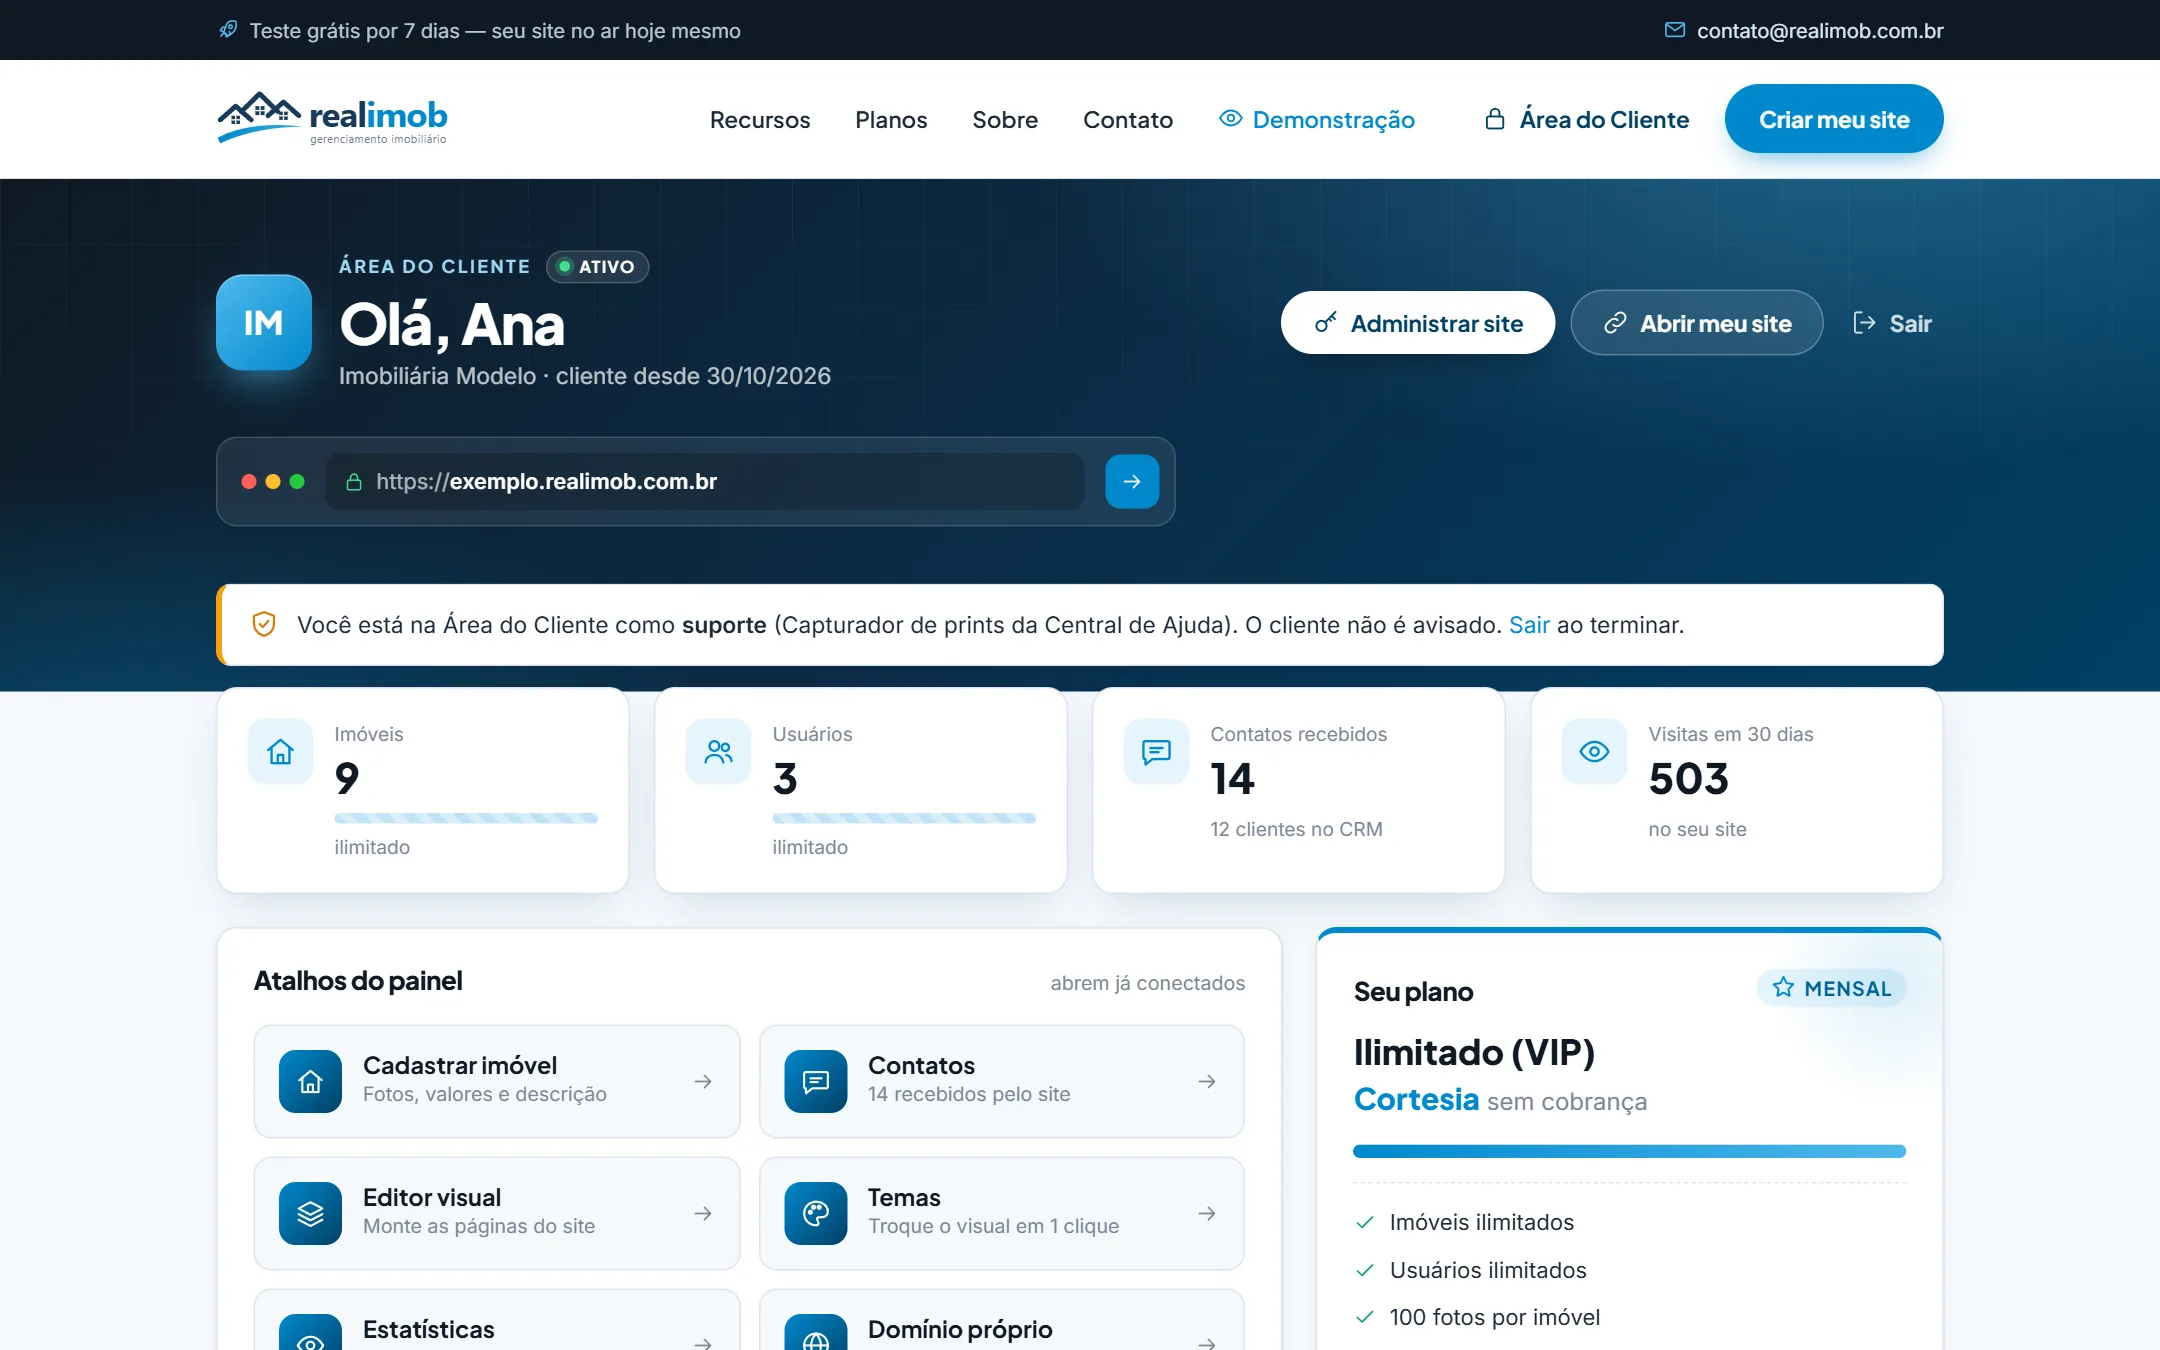The image size is (2160, 1350).
Task: Click the eye icon in Visitas card
Action: pyautogui.click(x=1595, y=752)
